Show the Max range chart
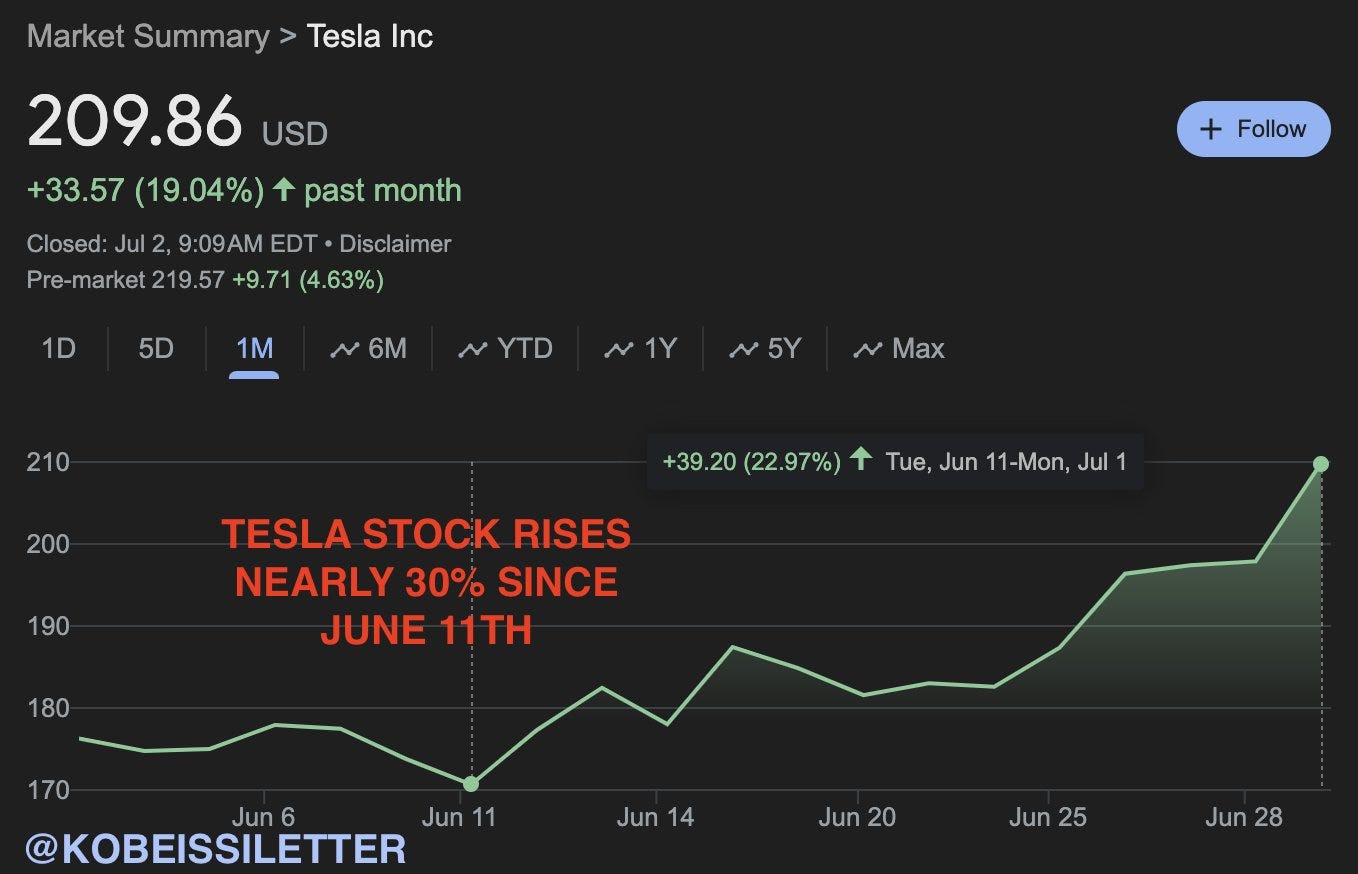Screen dimensions: 1358x874 point(898,349)
